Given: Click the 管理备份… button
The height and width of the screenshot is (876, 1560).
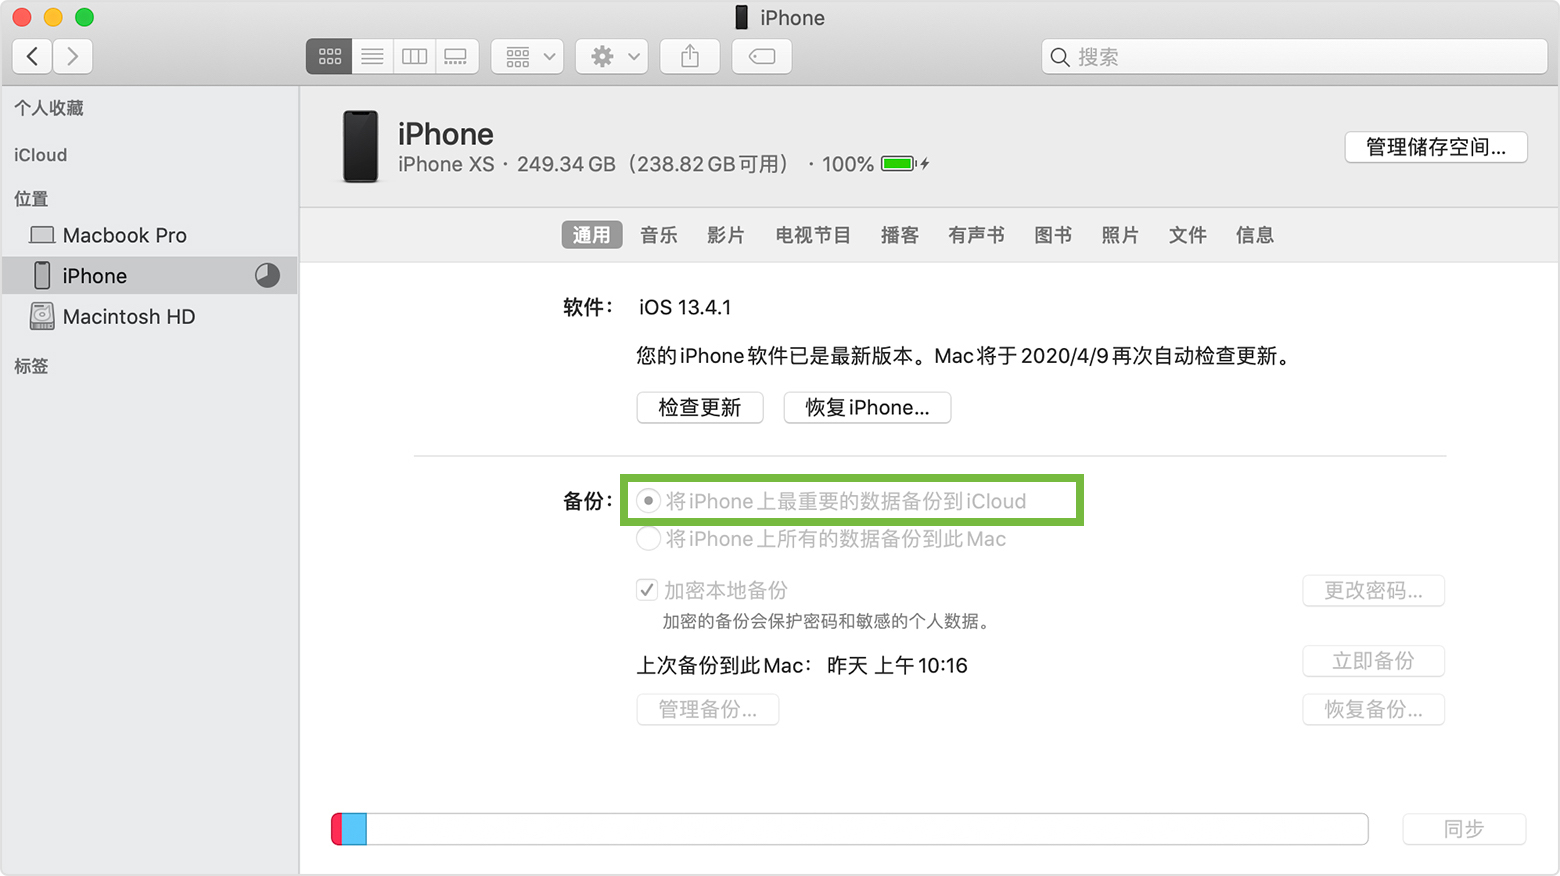Looking at the screenshot, I should coord(708,709).
